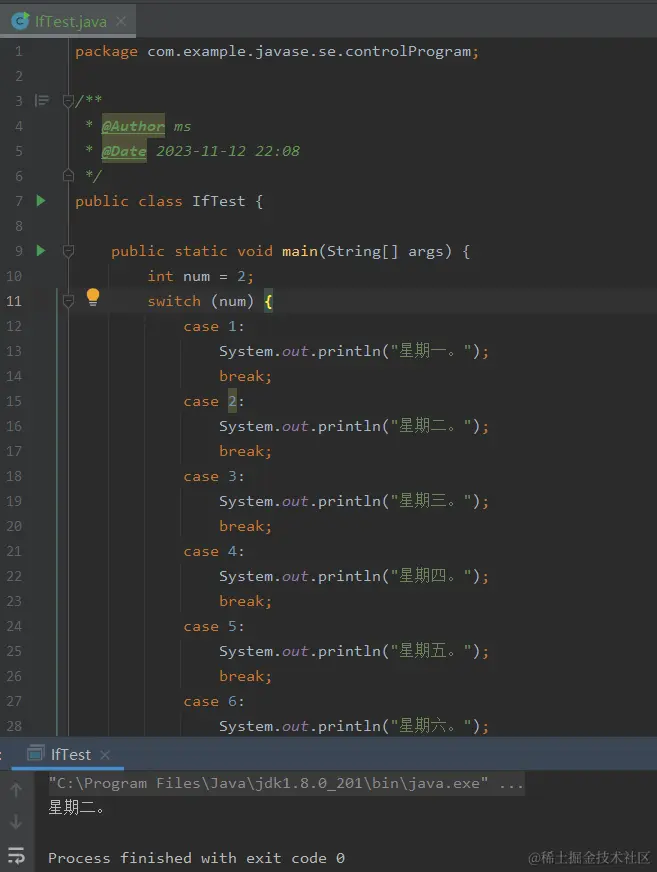Toggle rendered view of the Javadoc comment

pyautogui.click(x=42, y=100)
